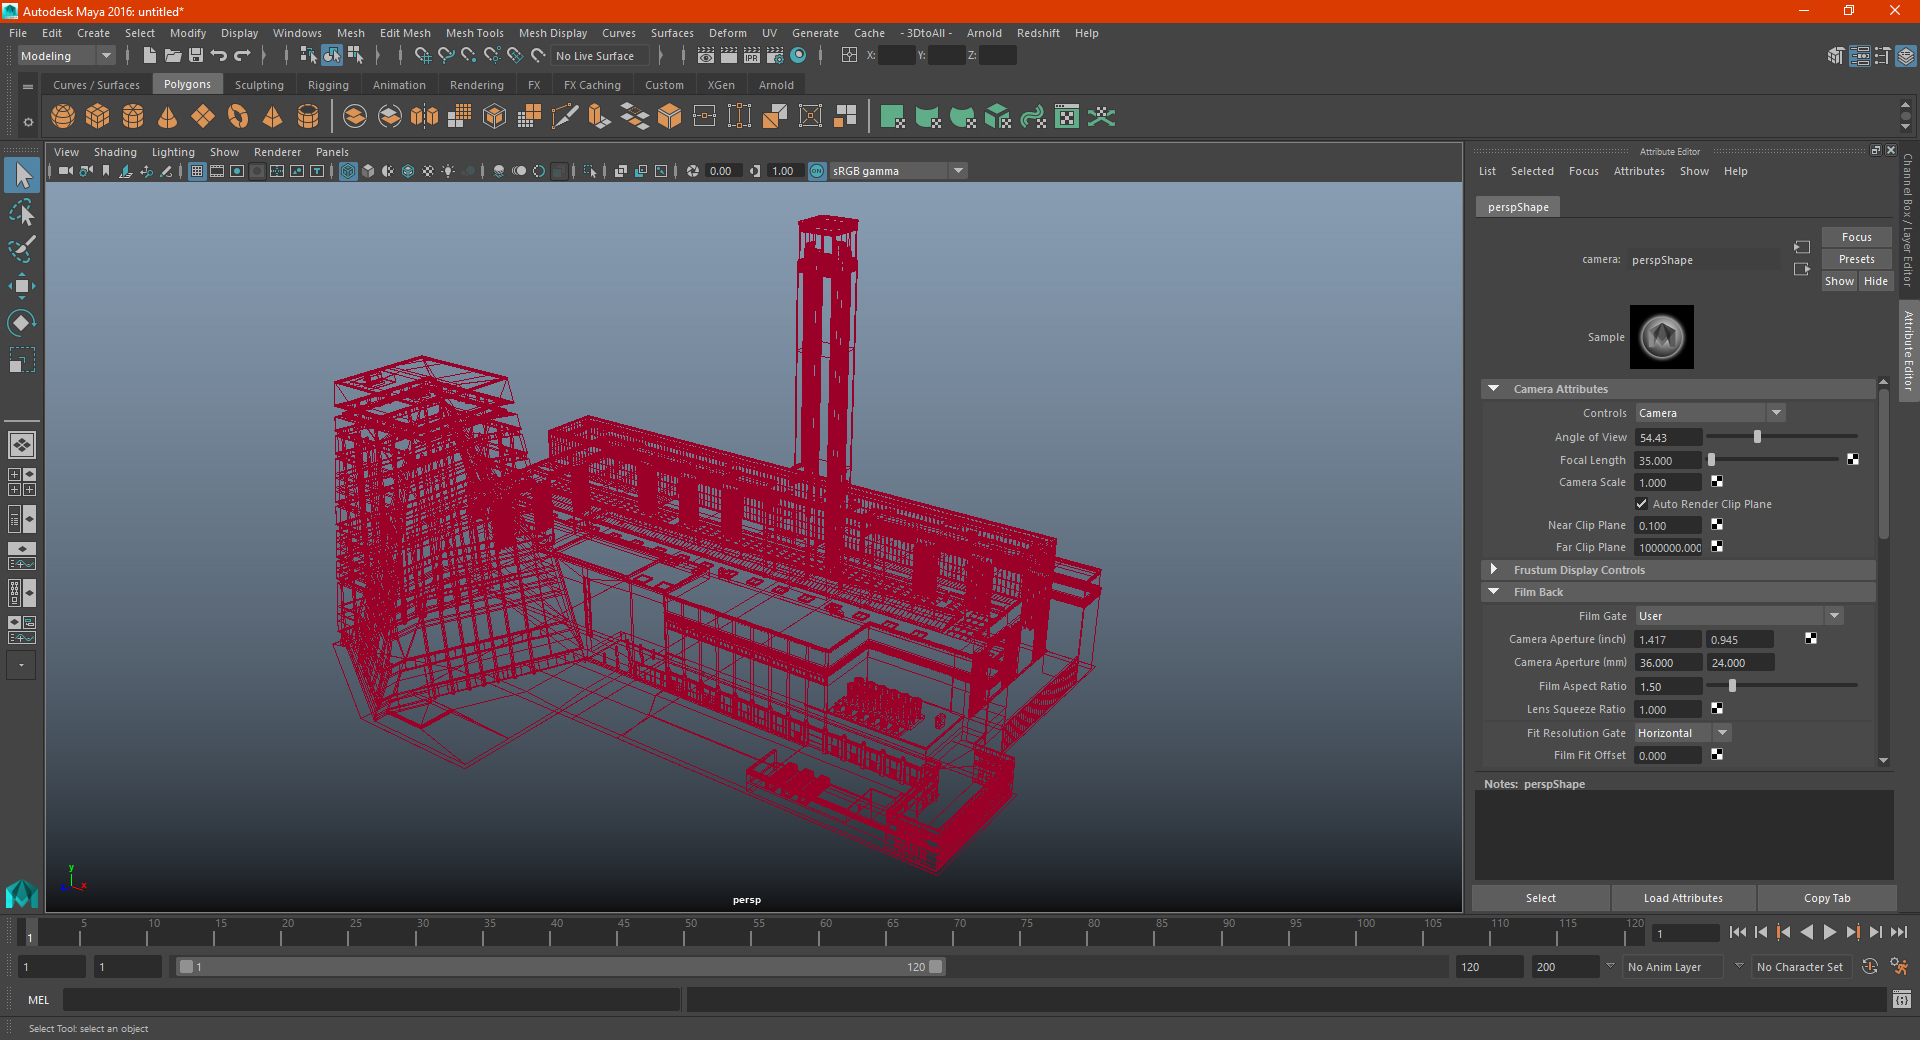Adjust the Angle of View slider
The height and width of the screenshot is (1040, 1920).
click(x=1757, y=437)
